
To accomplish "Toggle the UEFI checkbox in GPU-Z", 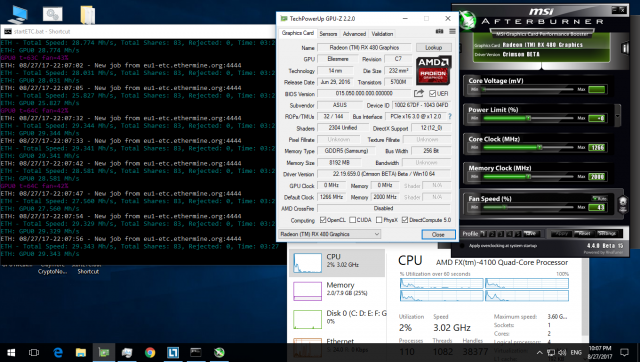I will [433, 93].
